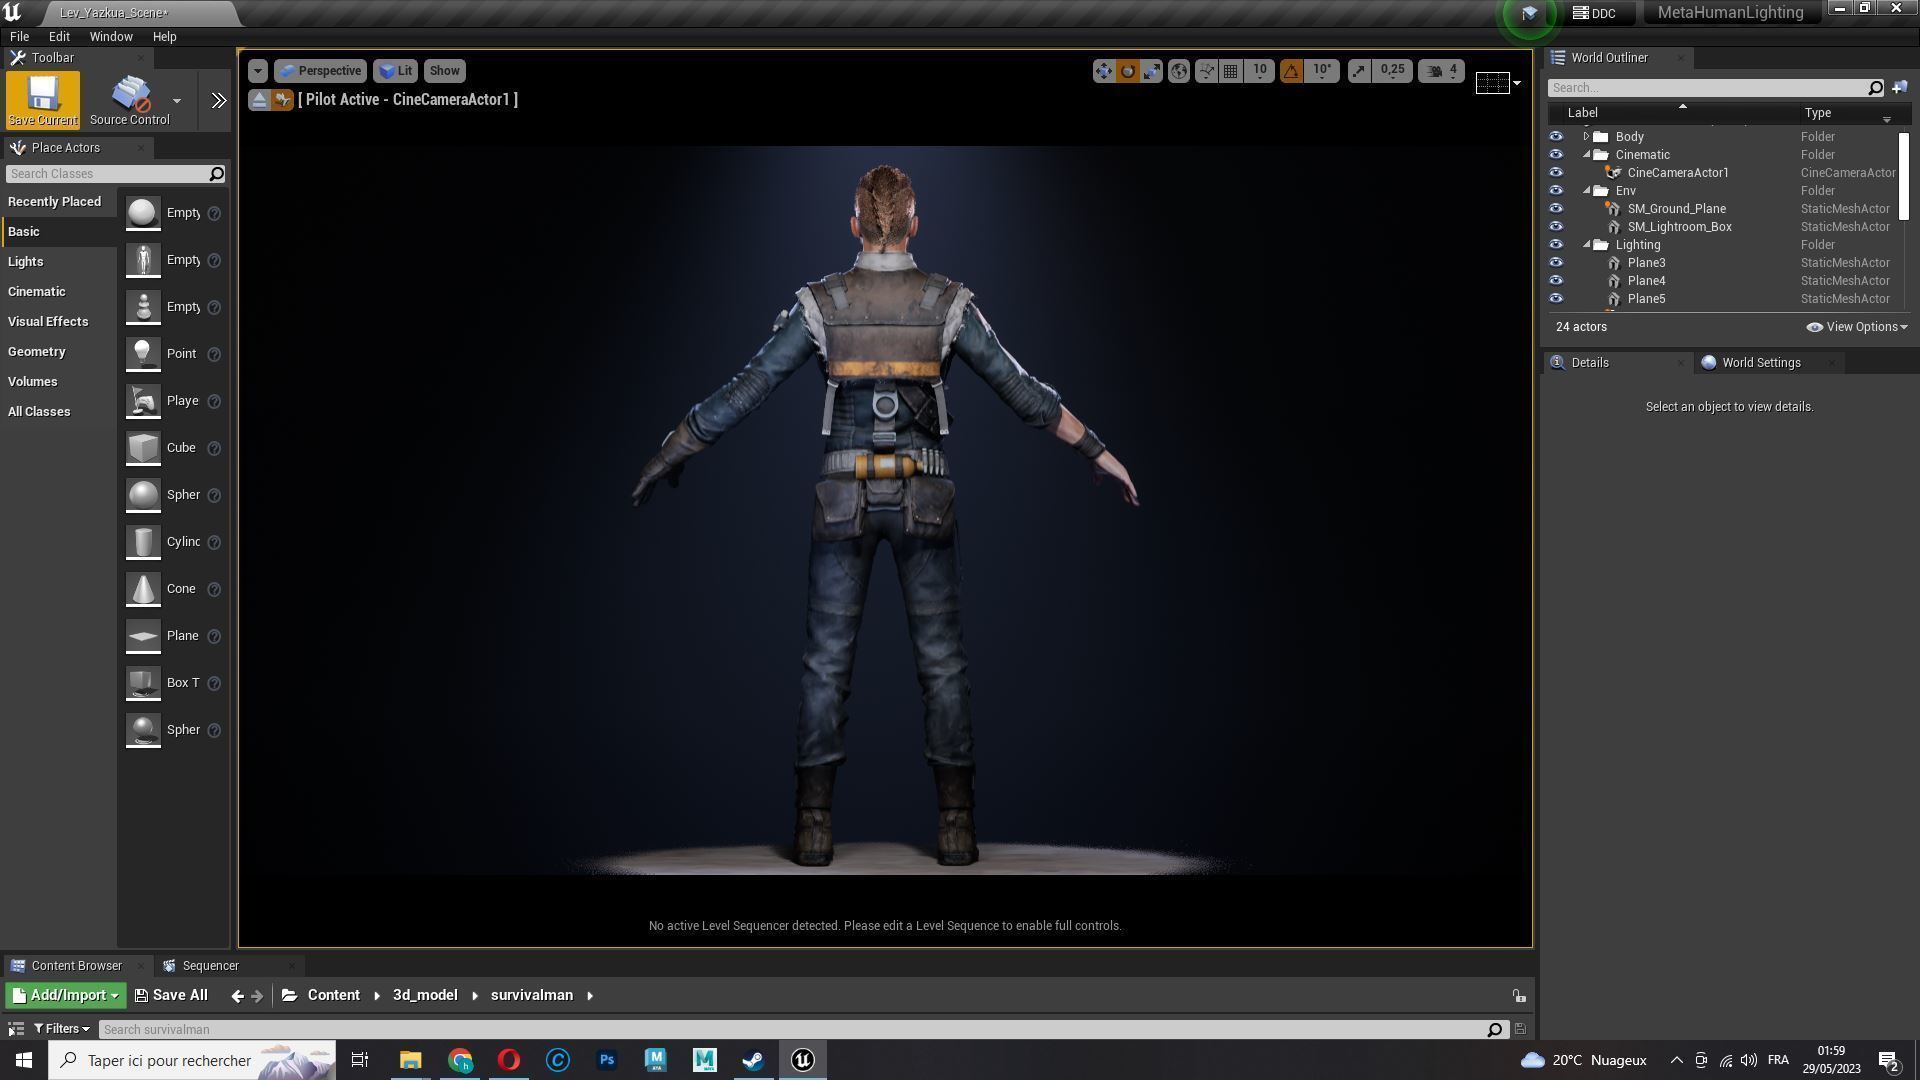Toggle visibility of Body folder
This screenshot has height=1080, width=1920.
pos(1556,137)
